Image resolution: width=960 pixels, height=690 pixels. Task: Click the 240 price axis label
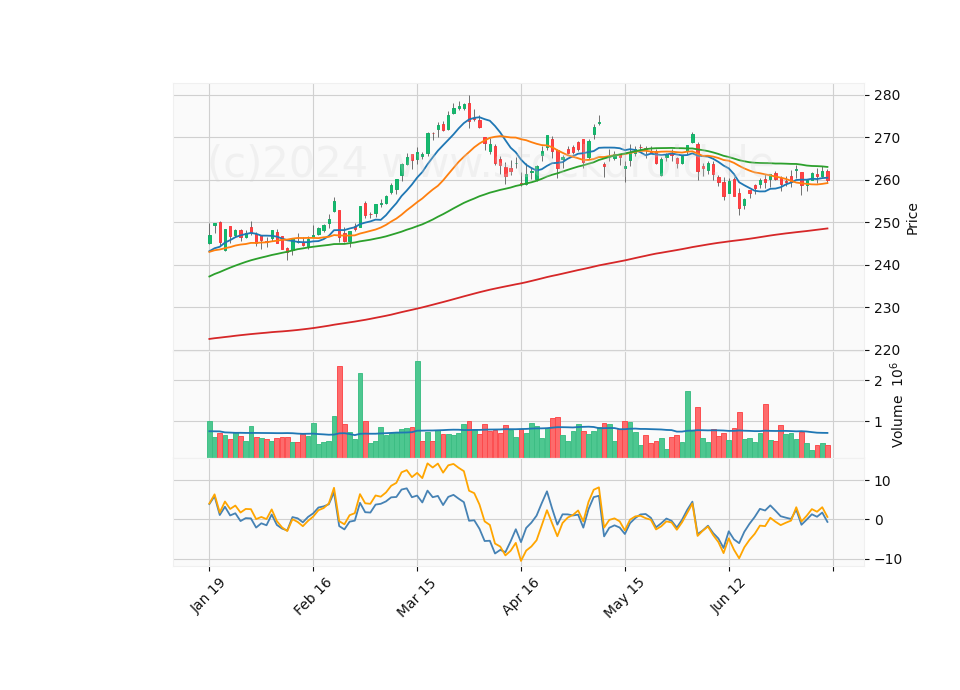887,266
